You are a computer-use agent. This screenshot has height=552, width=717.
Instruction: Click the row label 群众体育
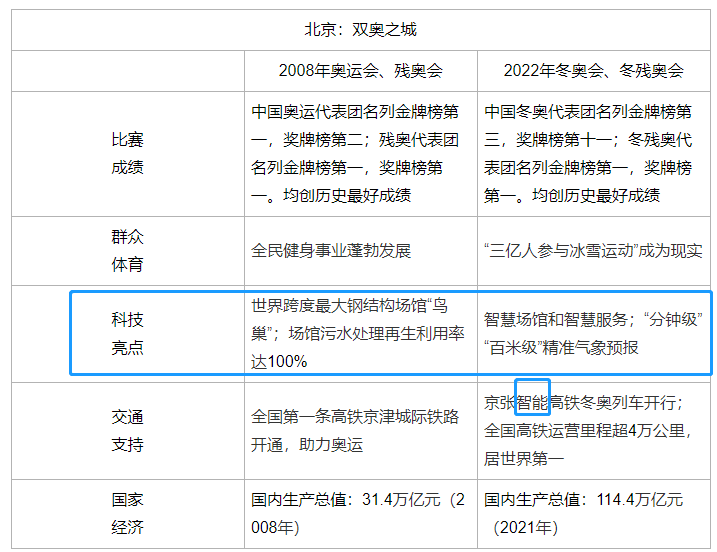point(128,251)
